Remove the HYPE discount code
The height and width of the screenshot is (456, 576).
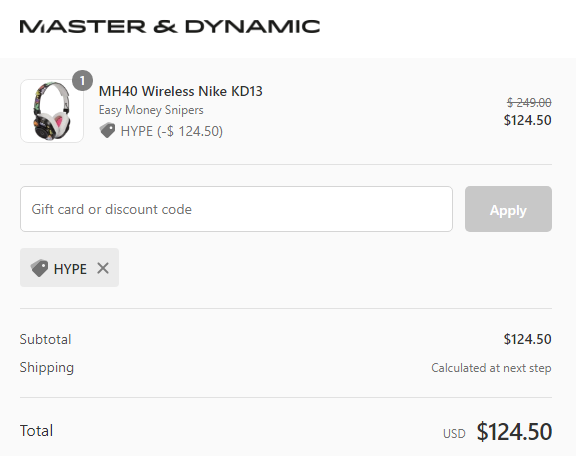(103, 268)
